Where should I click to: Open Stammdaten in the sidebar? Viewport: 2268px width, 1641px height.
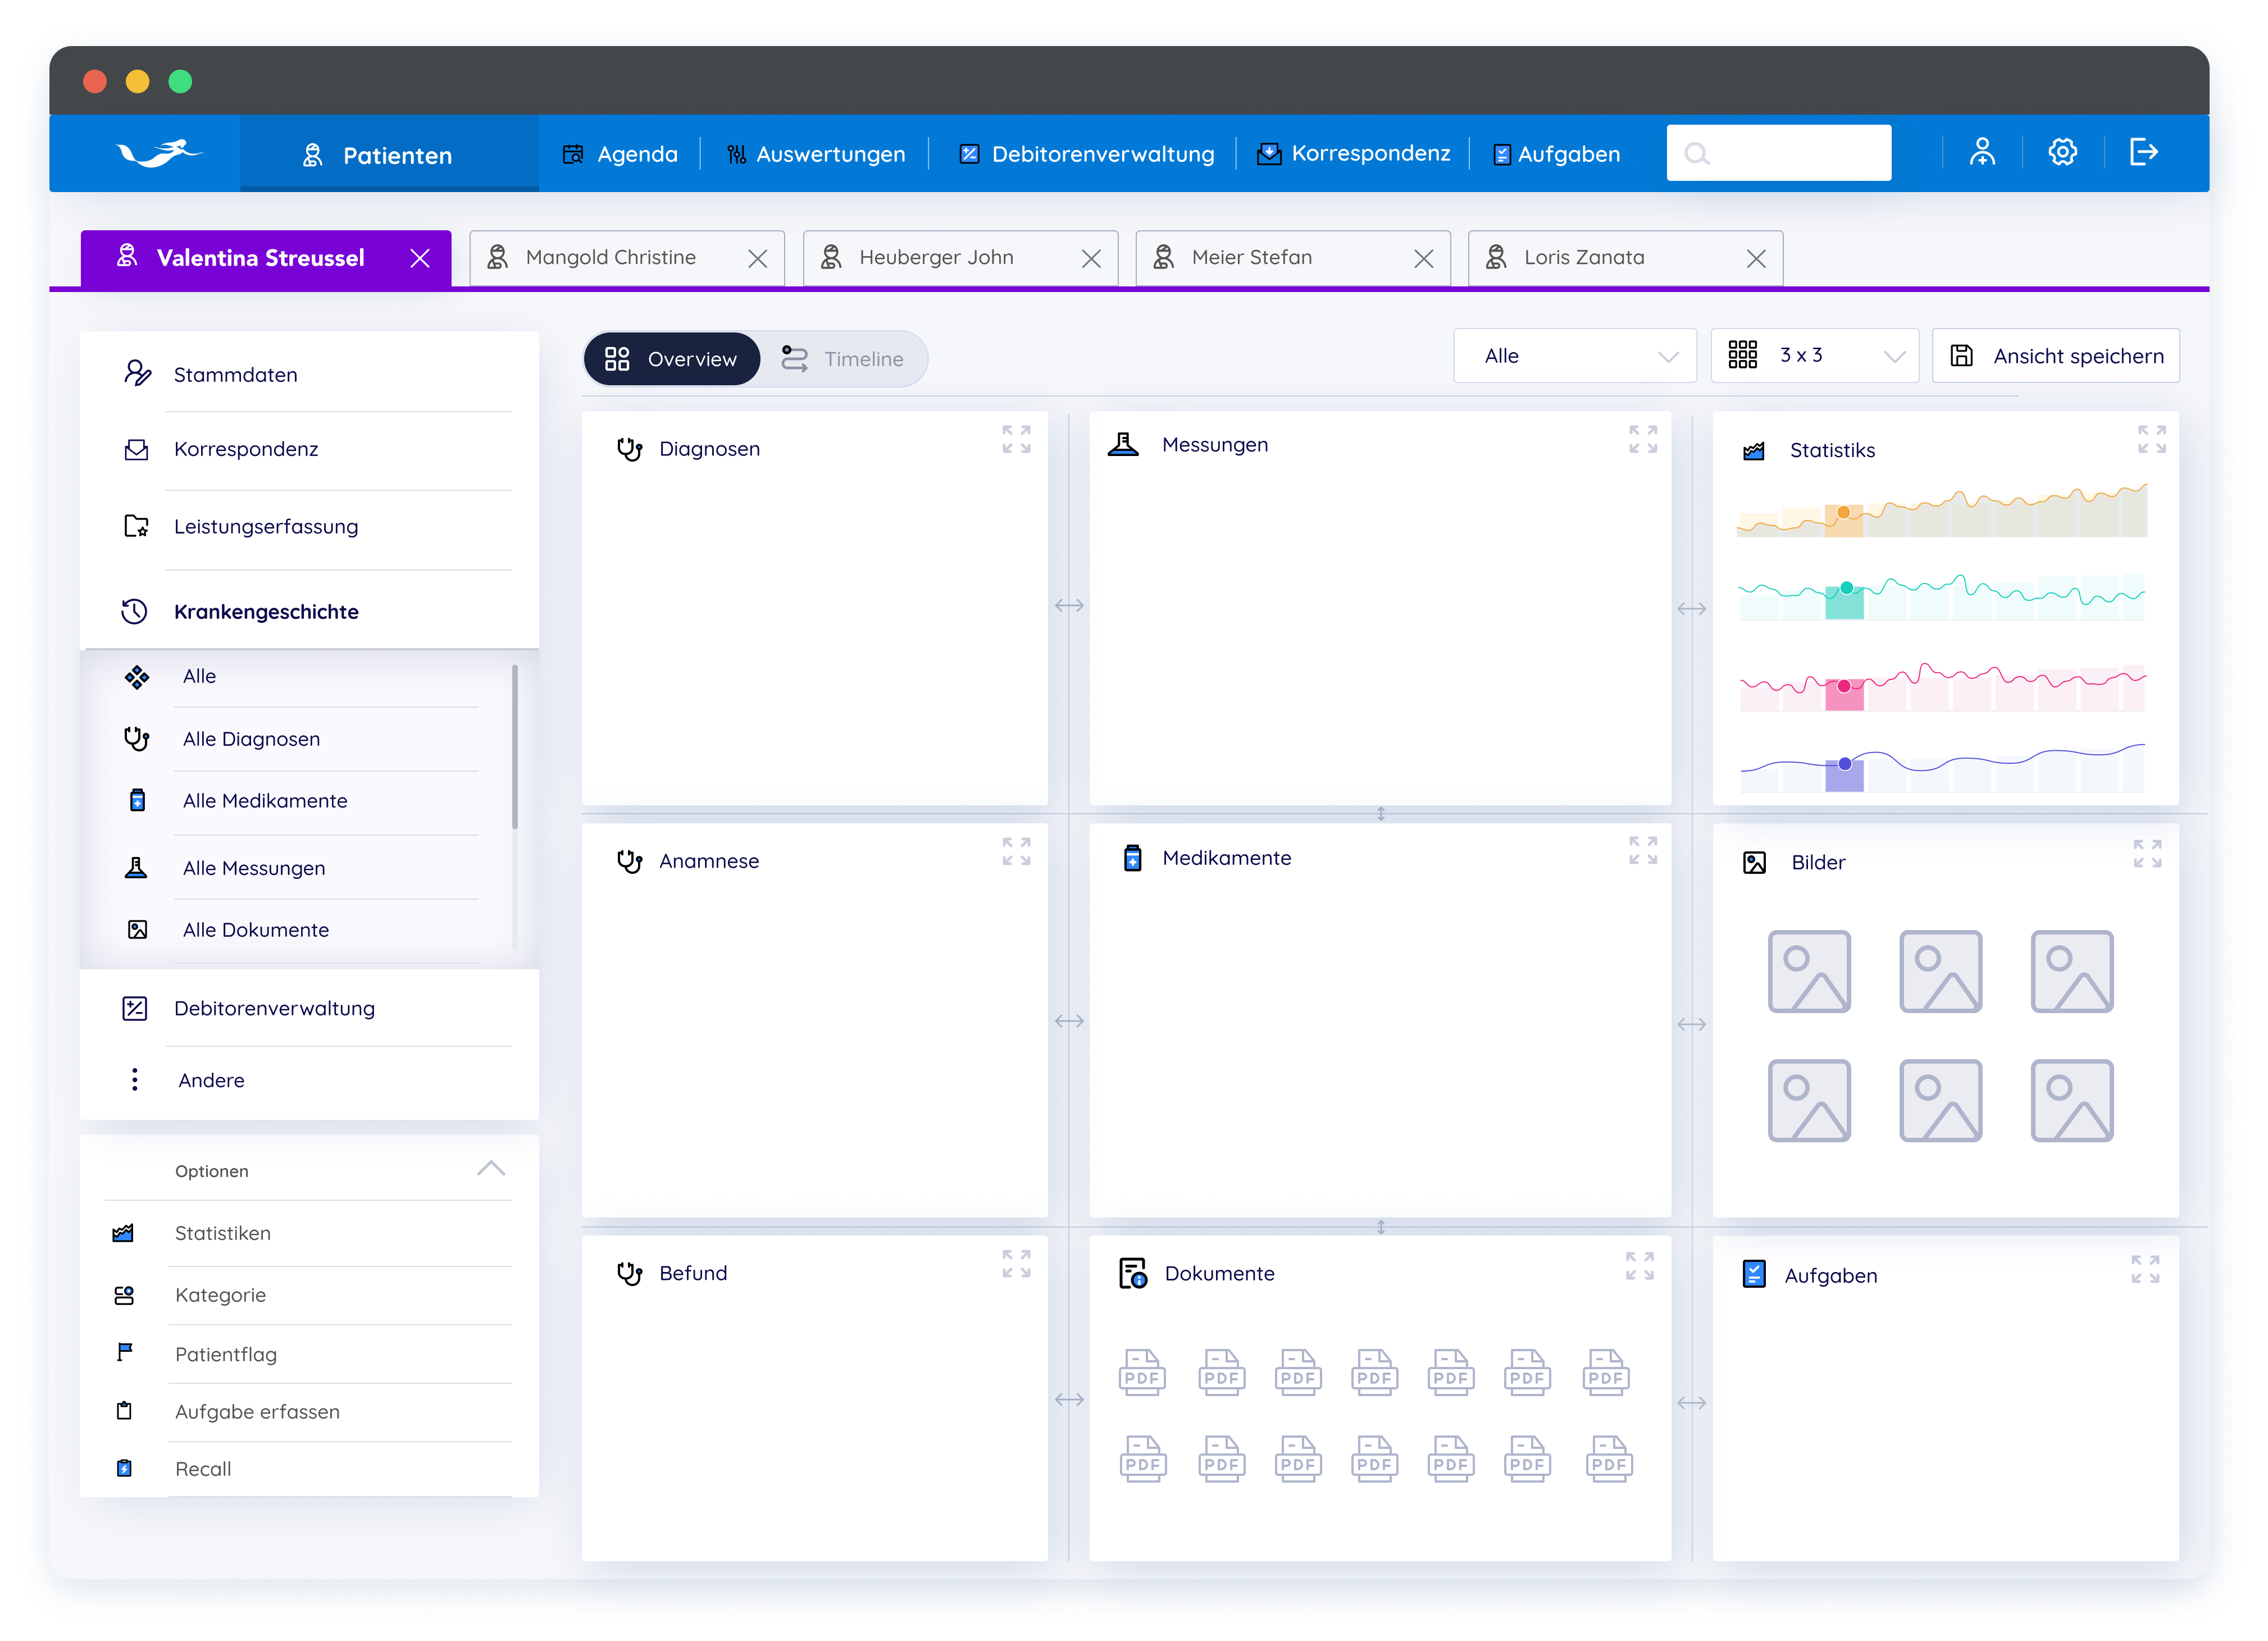click(x=310, y=375)
